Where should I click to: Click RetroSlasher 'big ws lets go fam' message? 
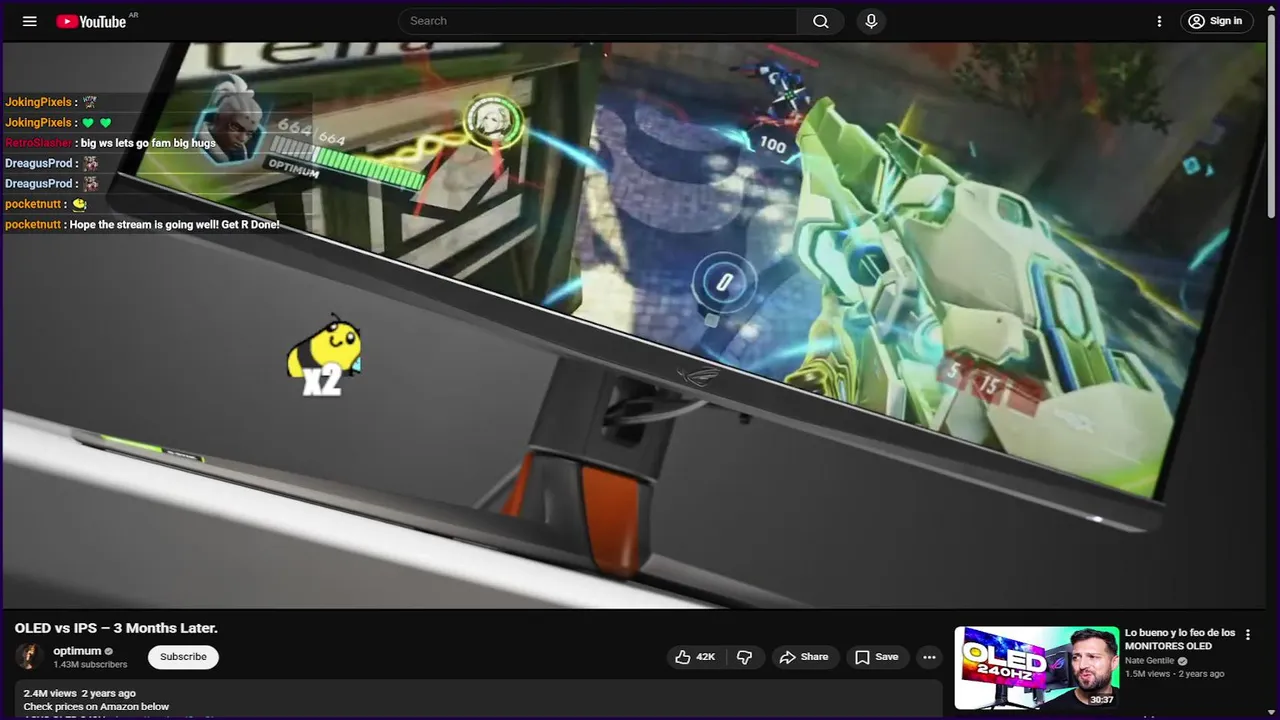point(110,143)
